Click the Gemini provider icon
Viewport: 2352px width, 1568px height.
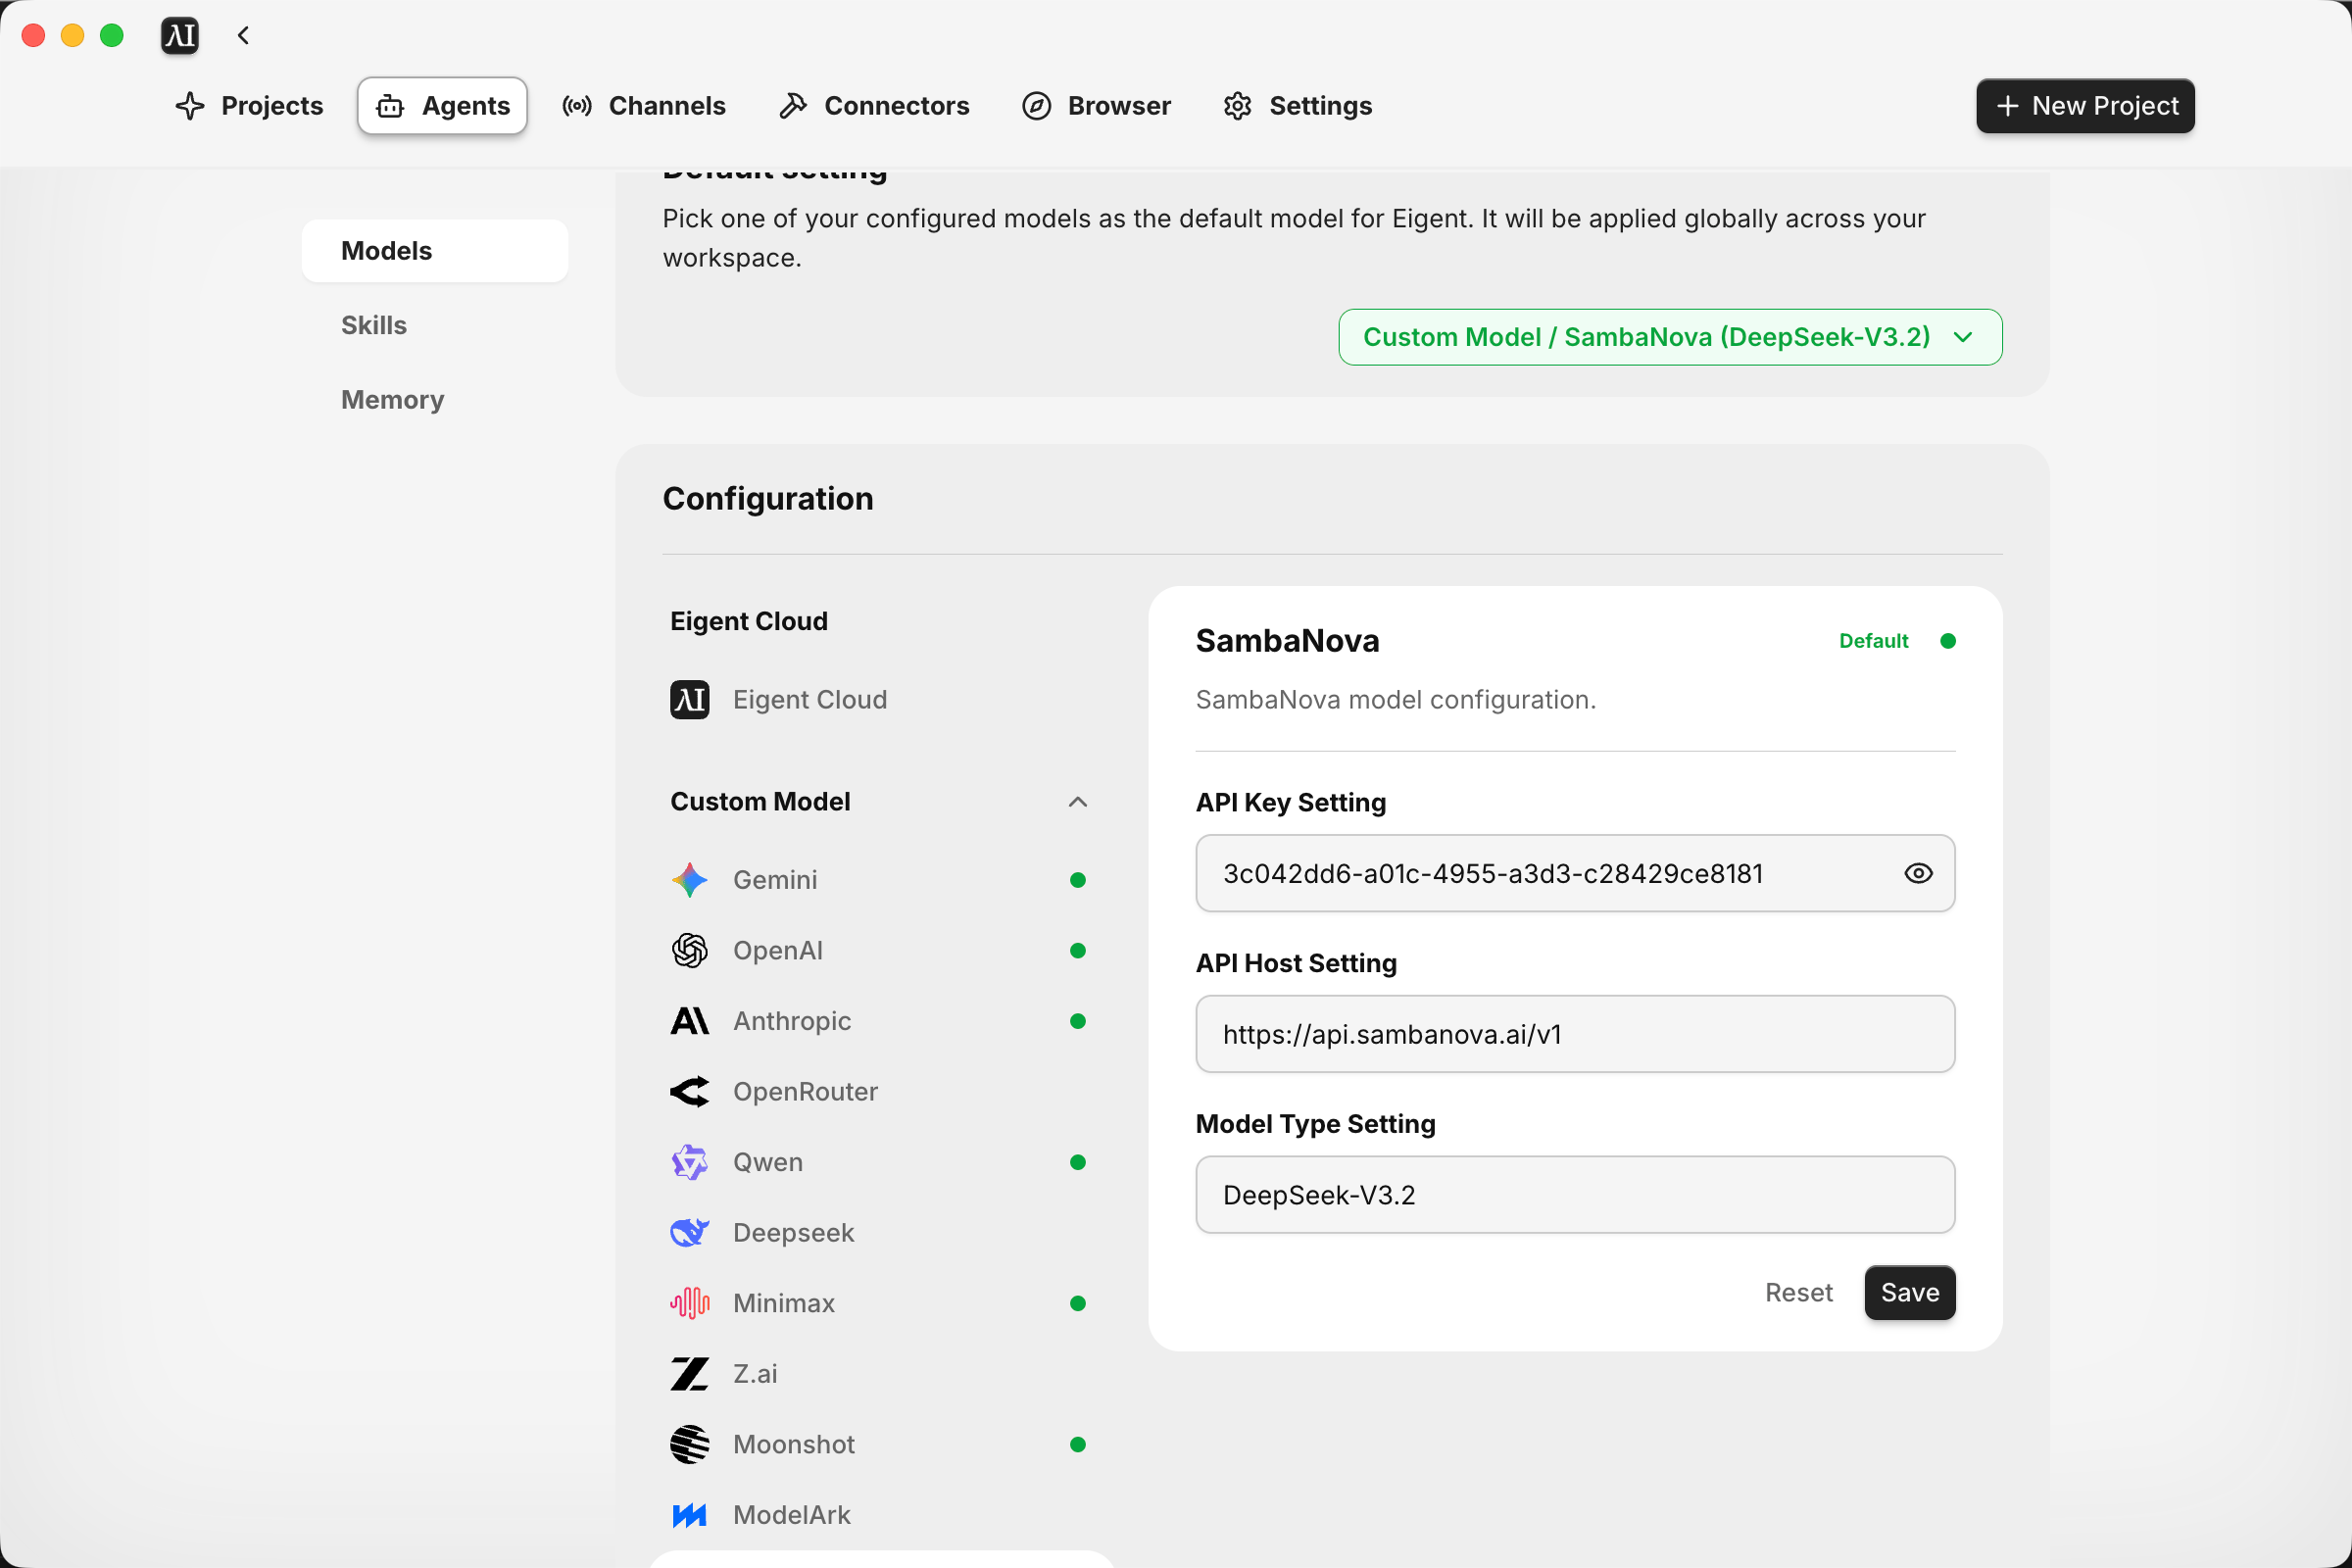[689, 880]
